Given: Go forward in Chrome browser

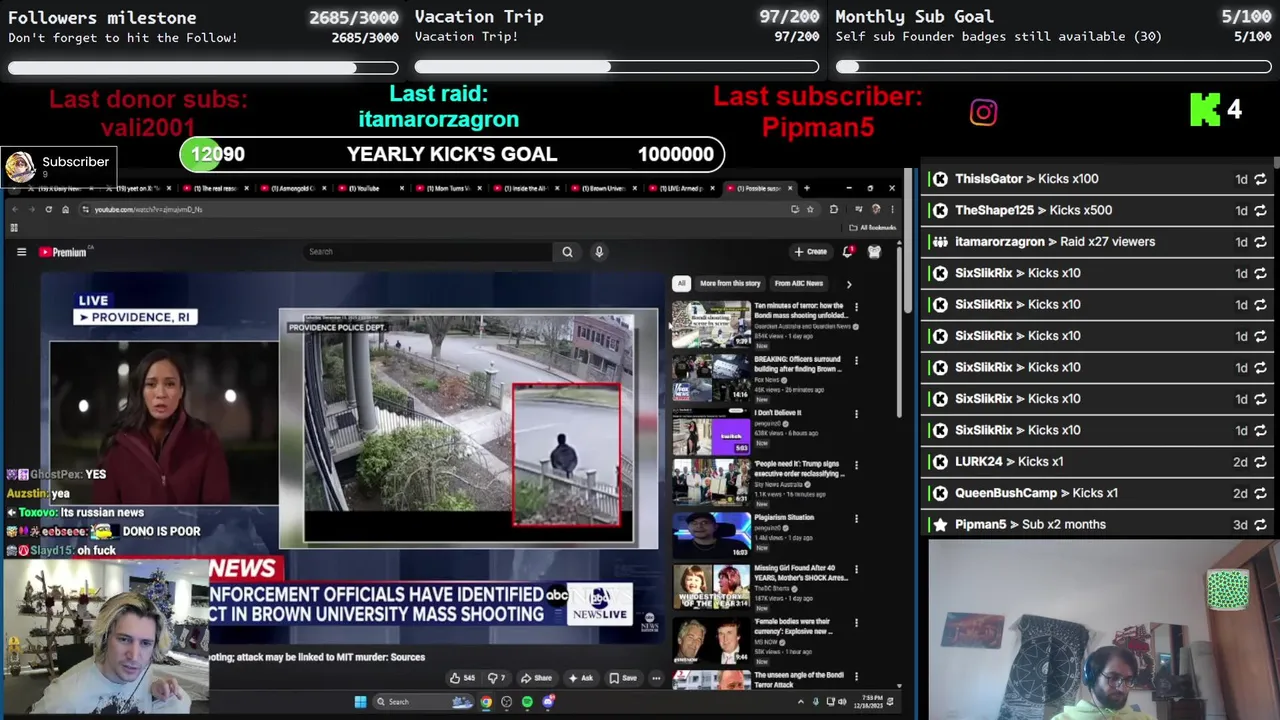Looking at the screenshot, I should point(31,209).
